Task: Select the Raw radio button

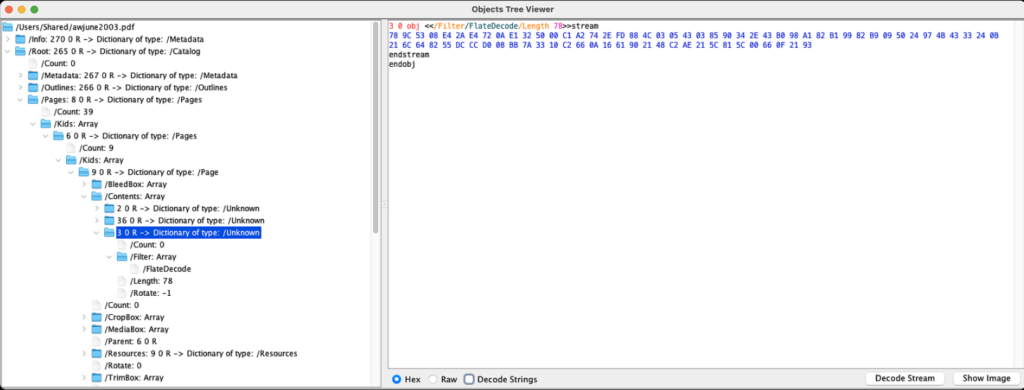Action: coord(432,379)
